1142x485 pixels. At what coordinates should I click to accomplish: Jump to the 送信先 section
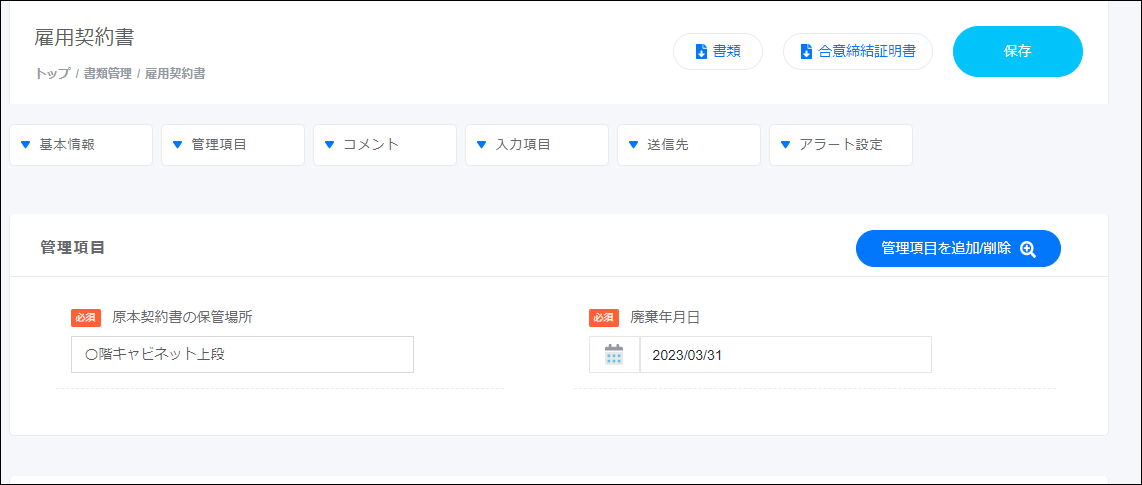coord(689,145)
